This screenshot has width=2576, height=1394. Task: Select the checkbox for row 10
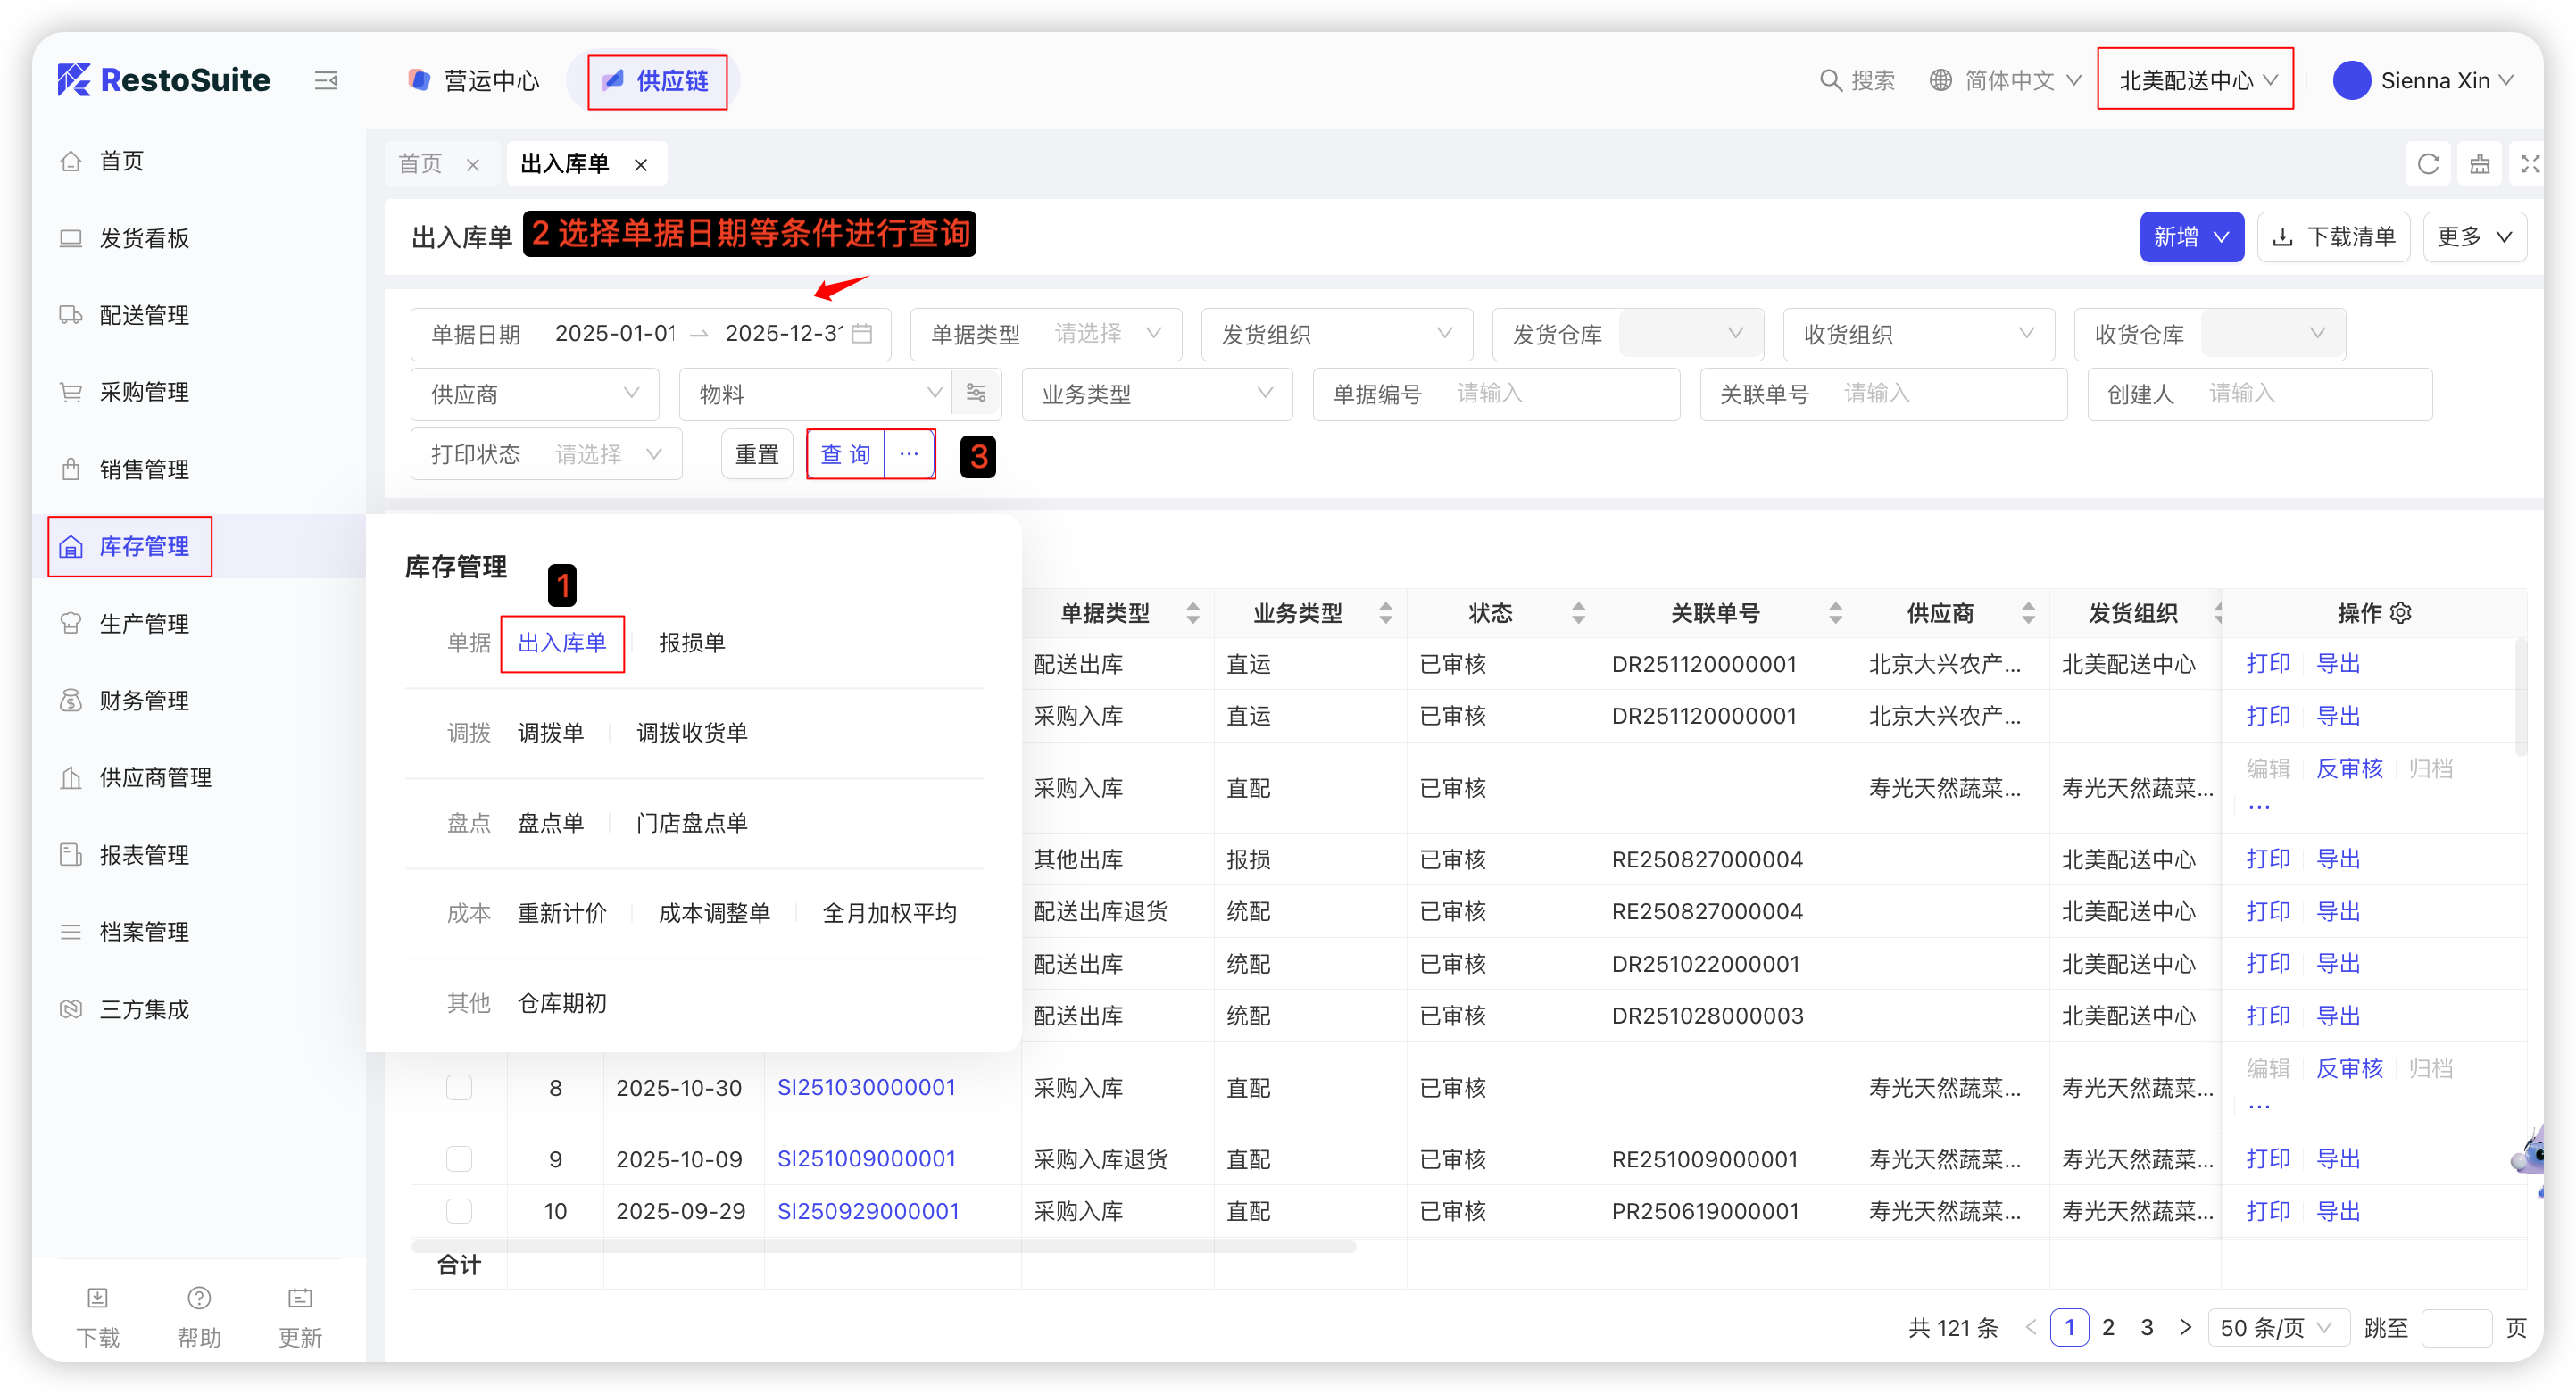coord(459,1211)
